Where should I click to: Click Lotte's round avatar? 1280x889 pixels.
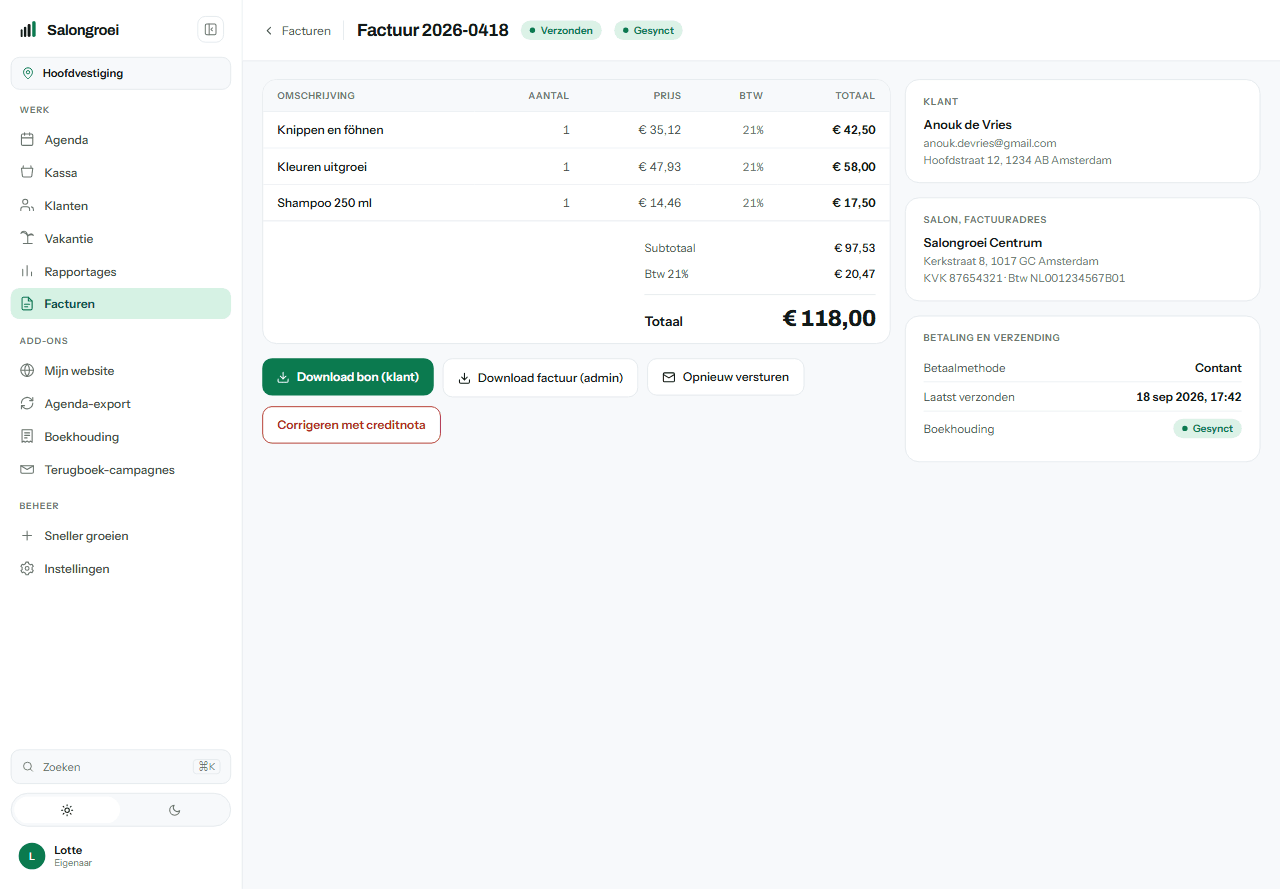[32, 856]
